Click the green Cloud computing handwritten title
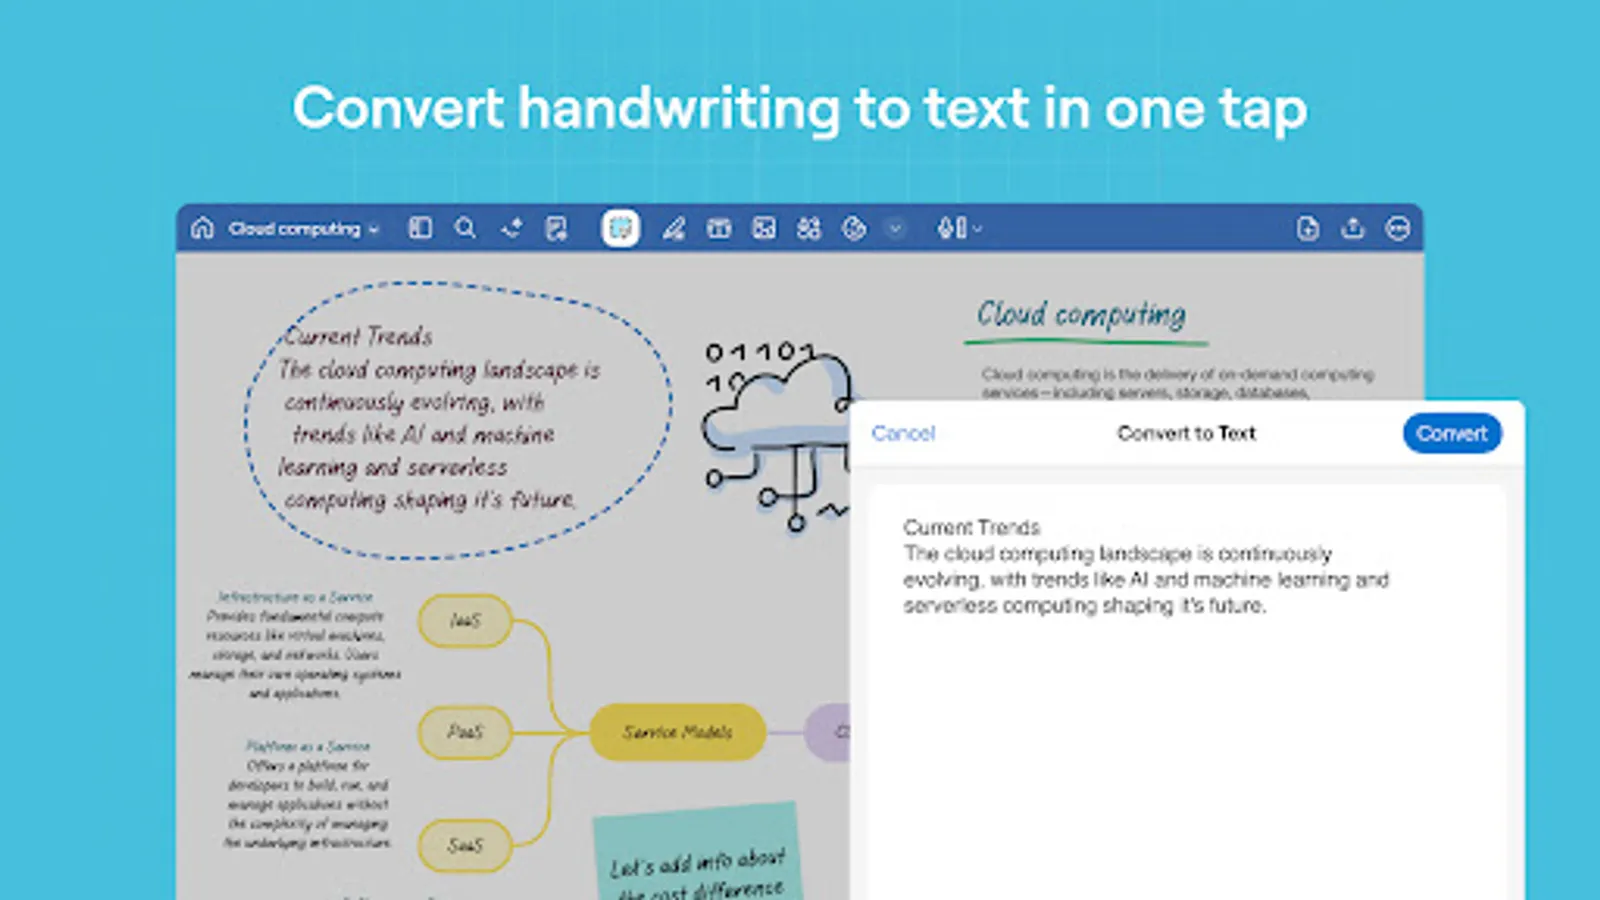 (1081, 314)
